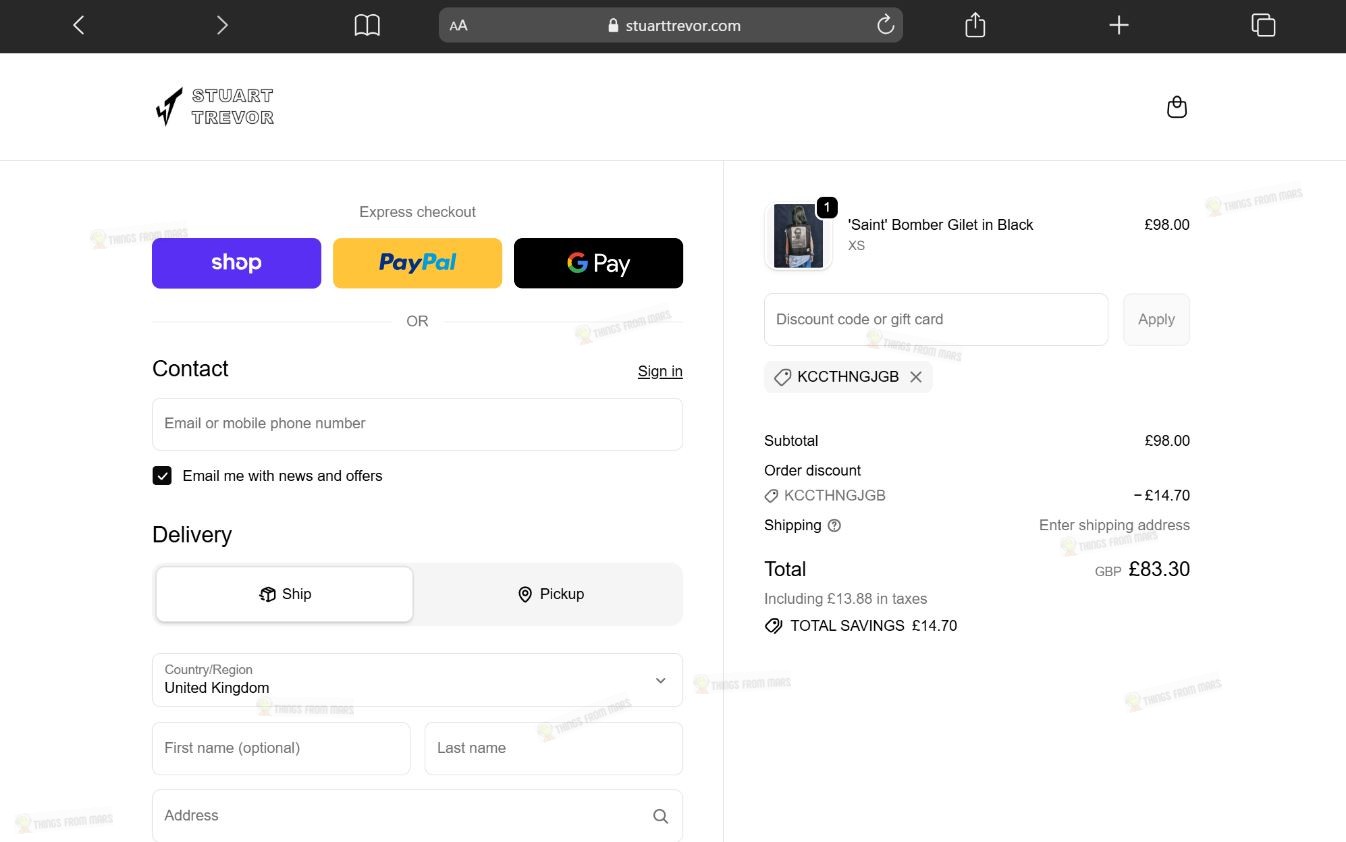Select the Ship delivery option
Image resolution: width=1346 pixels, height=842 pixels.
click(284, 594)
